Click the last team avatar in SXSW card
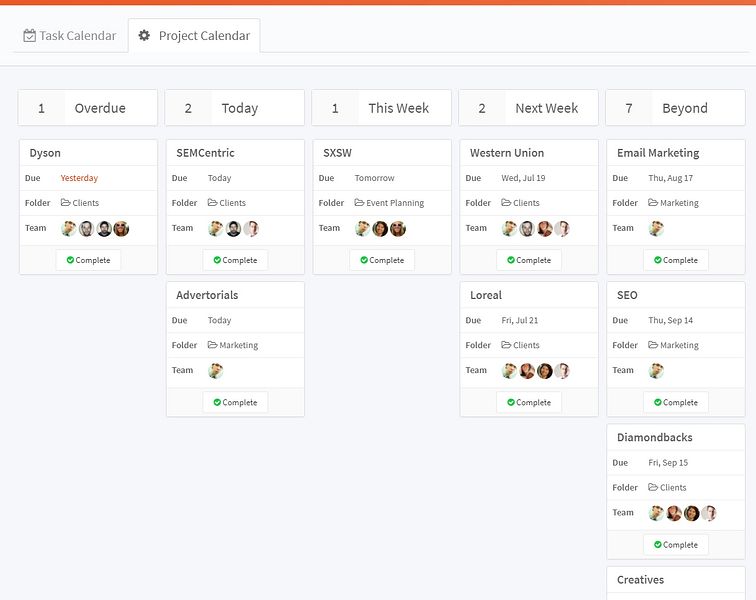 398,229
